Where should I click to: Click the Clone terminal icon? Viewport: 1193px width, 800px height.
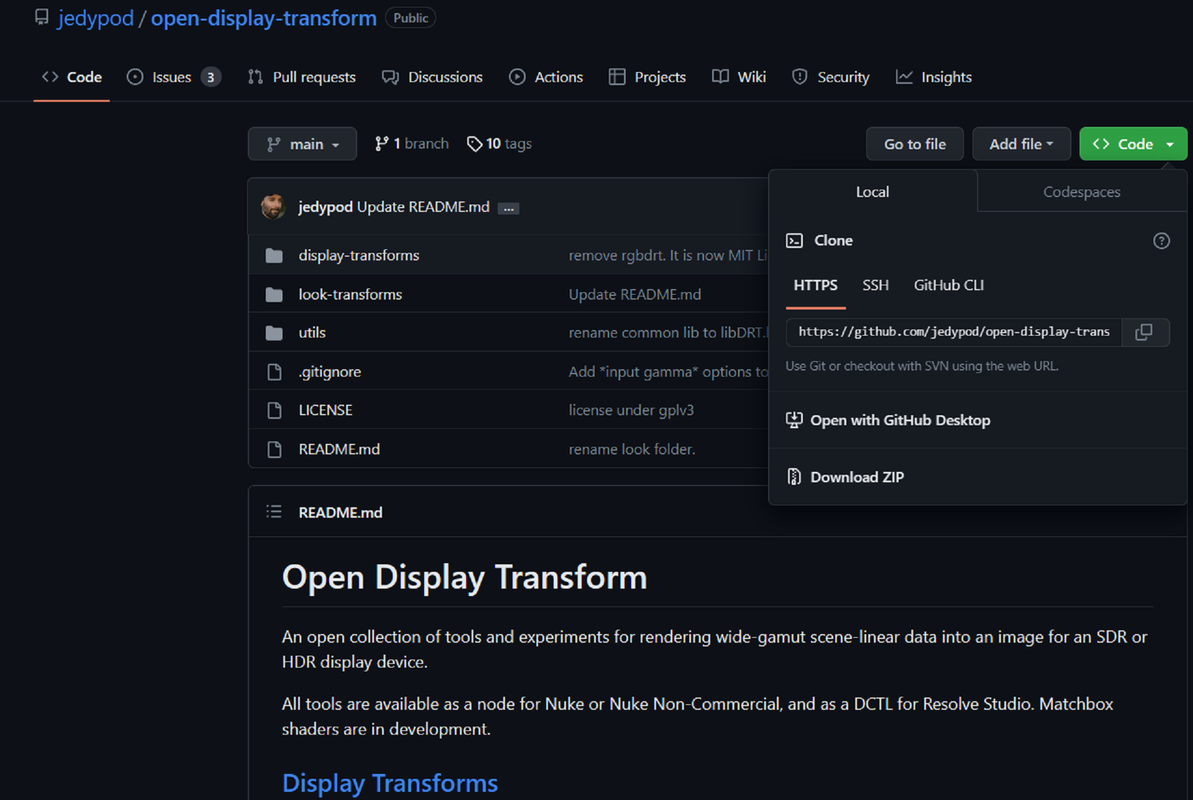click(x=794, y=241)
